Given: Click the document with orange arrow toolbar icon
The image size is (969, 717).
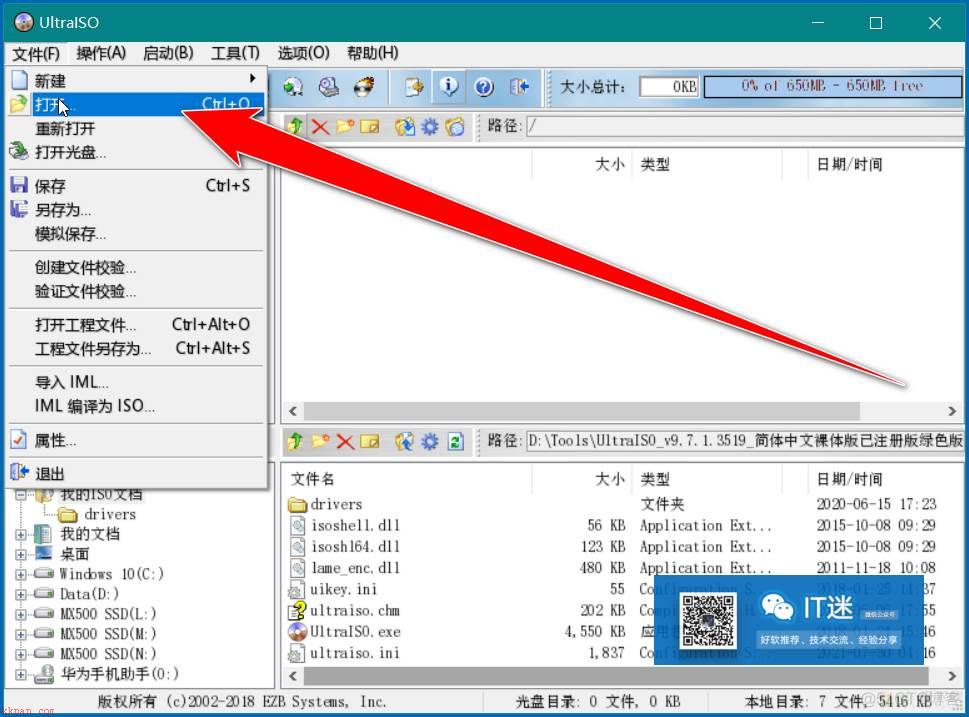Looking at the screenshot, I should click(414, 87).
